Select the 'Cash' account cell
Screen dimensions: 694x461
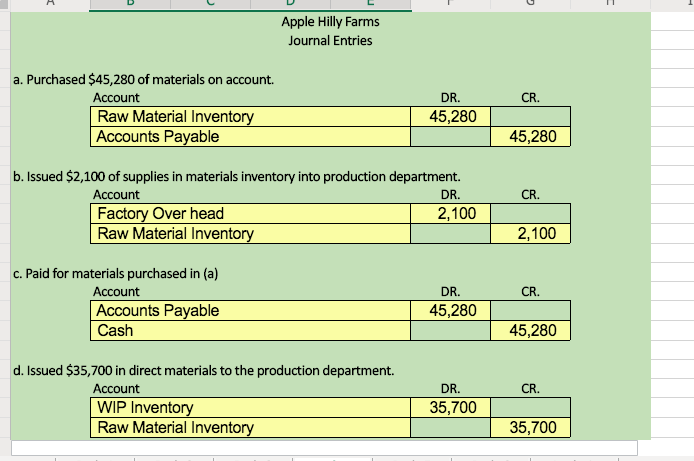(x=251, y=330)
